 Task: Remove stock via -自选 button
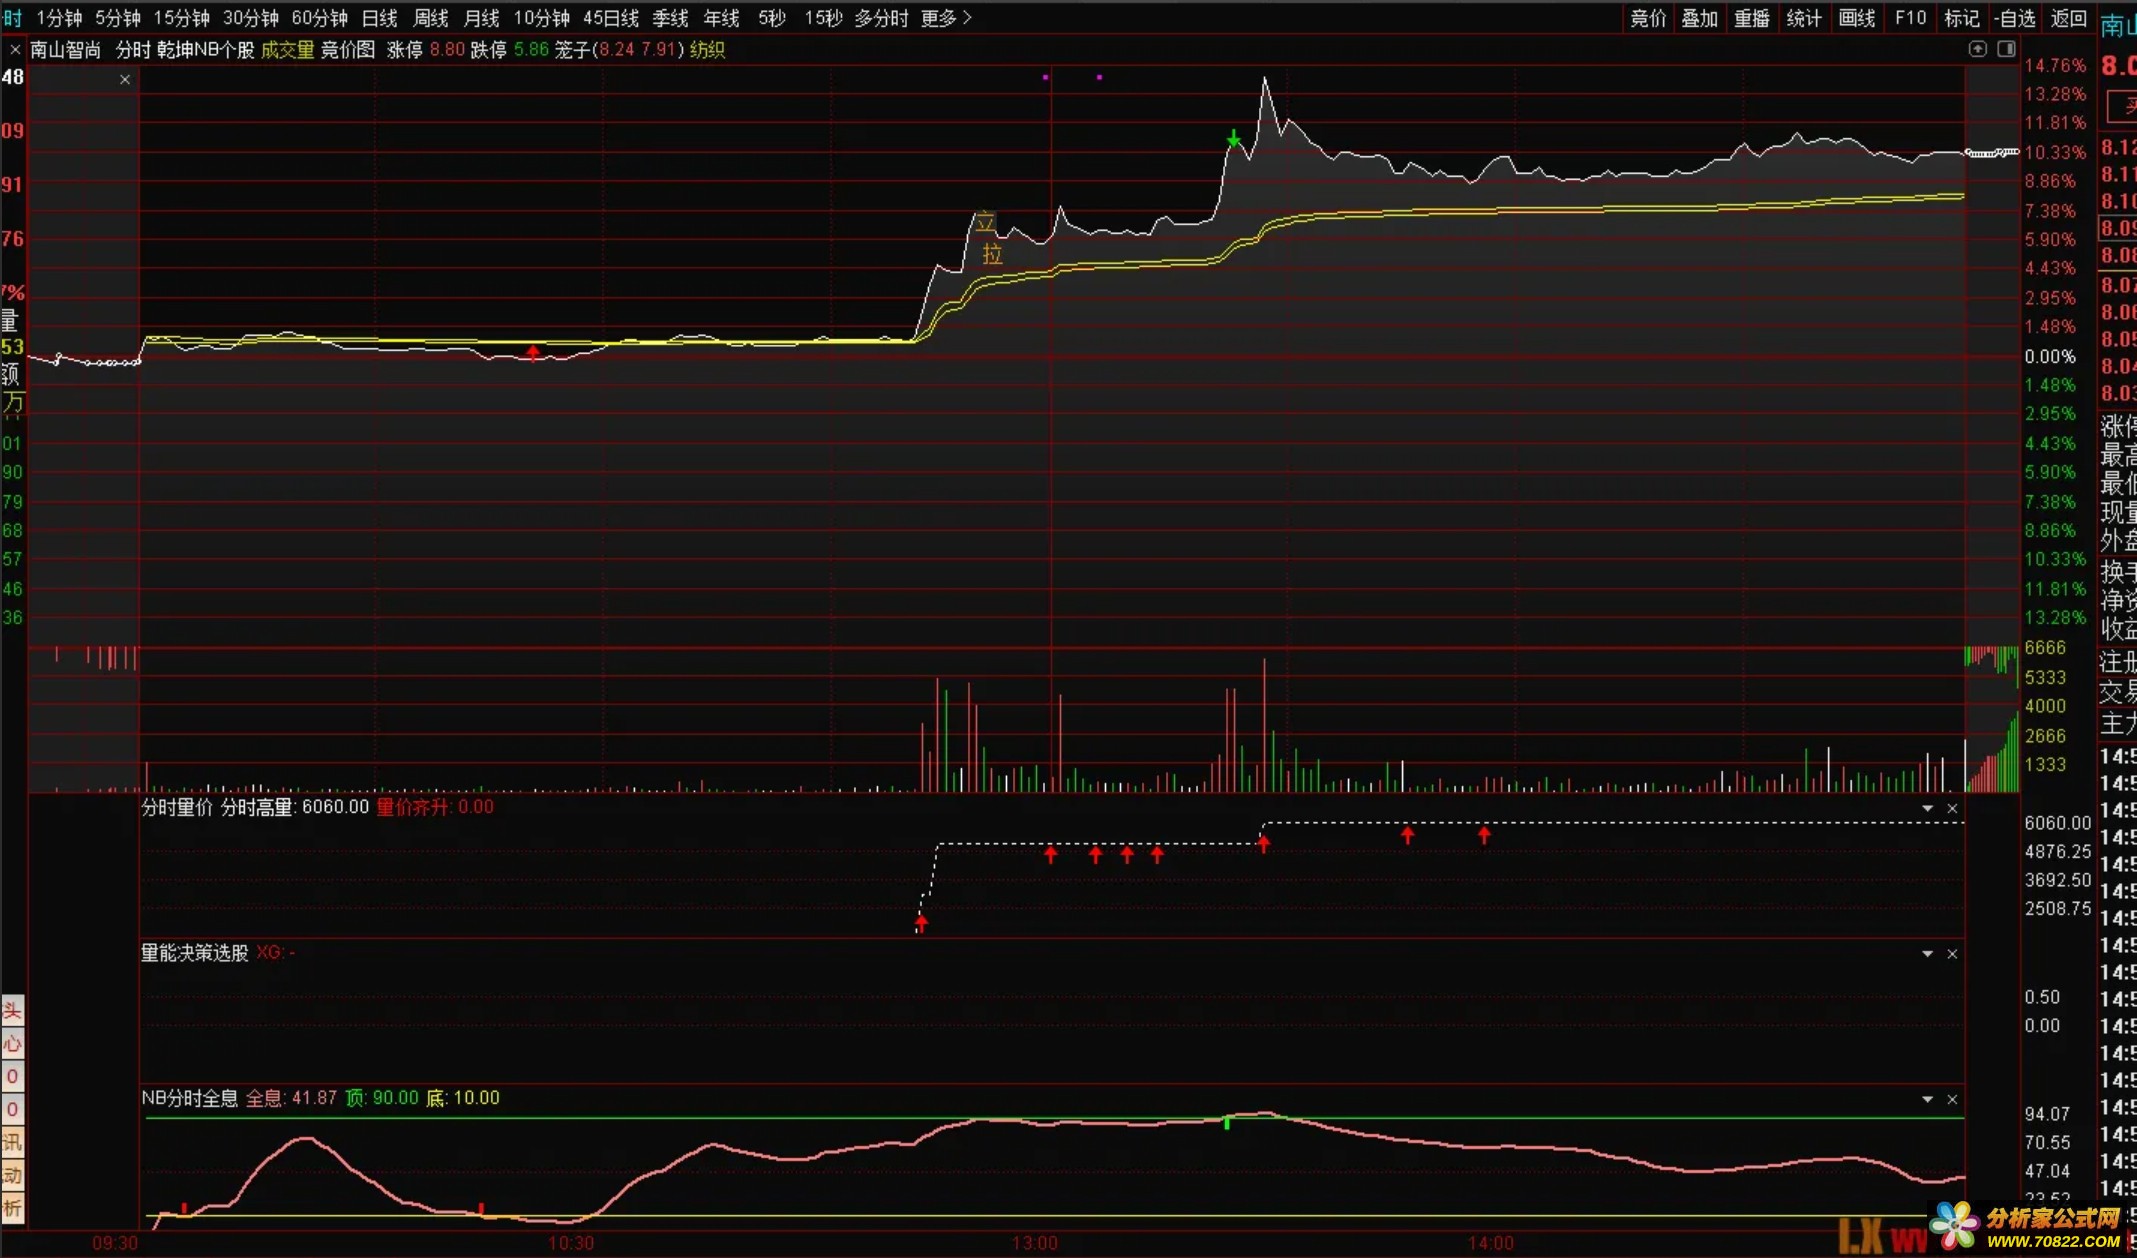click(2014, 18)
